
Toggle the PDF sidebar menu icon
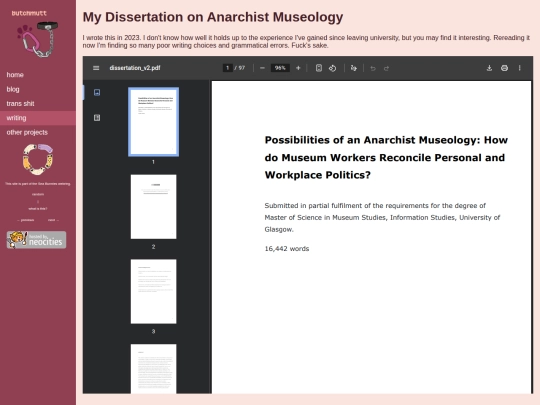(x=96, y=68)
